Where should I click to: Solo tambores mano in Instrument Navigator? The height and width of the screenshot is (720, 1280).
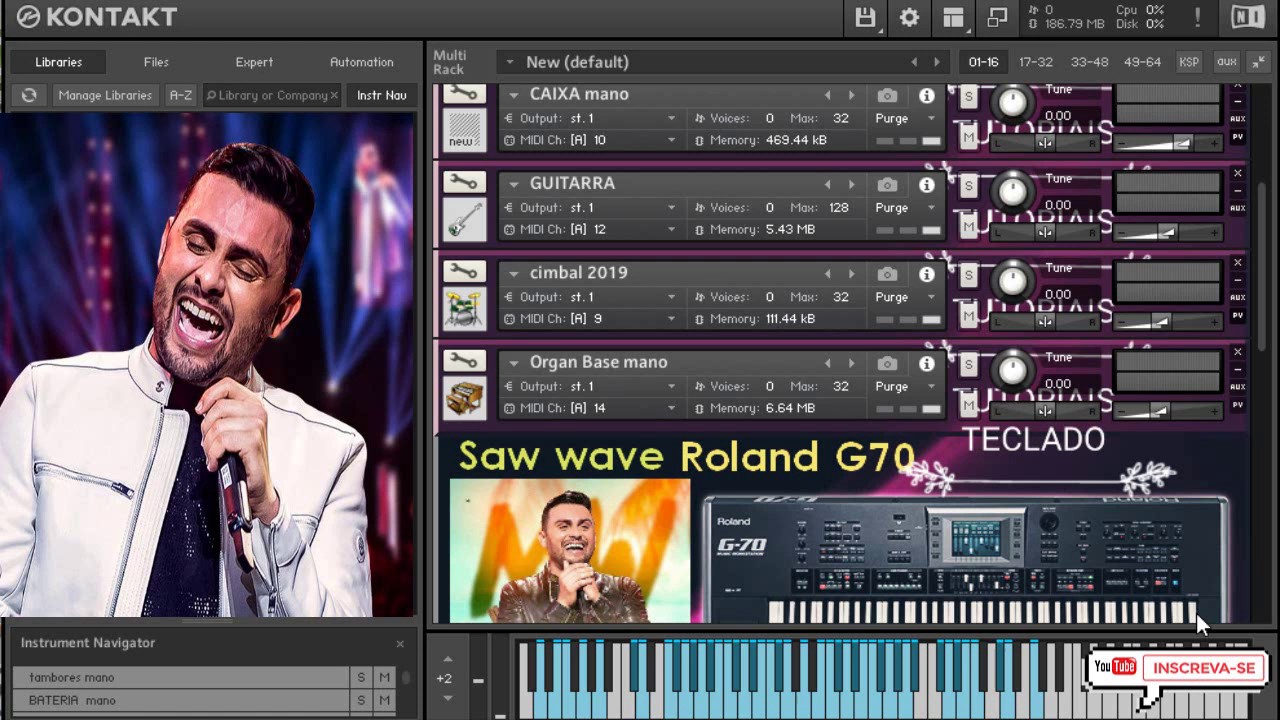[361, 677]
